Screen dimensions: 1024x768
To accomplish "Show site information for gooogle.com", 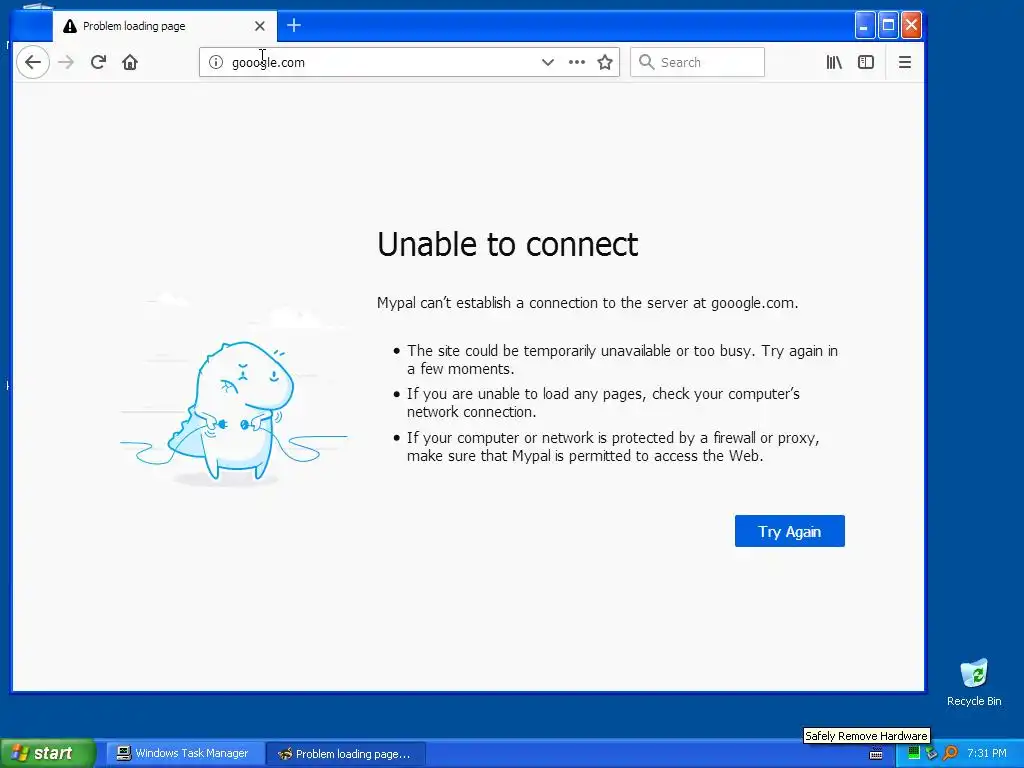I will tap(216, 62).
